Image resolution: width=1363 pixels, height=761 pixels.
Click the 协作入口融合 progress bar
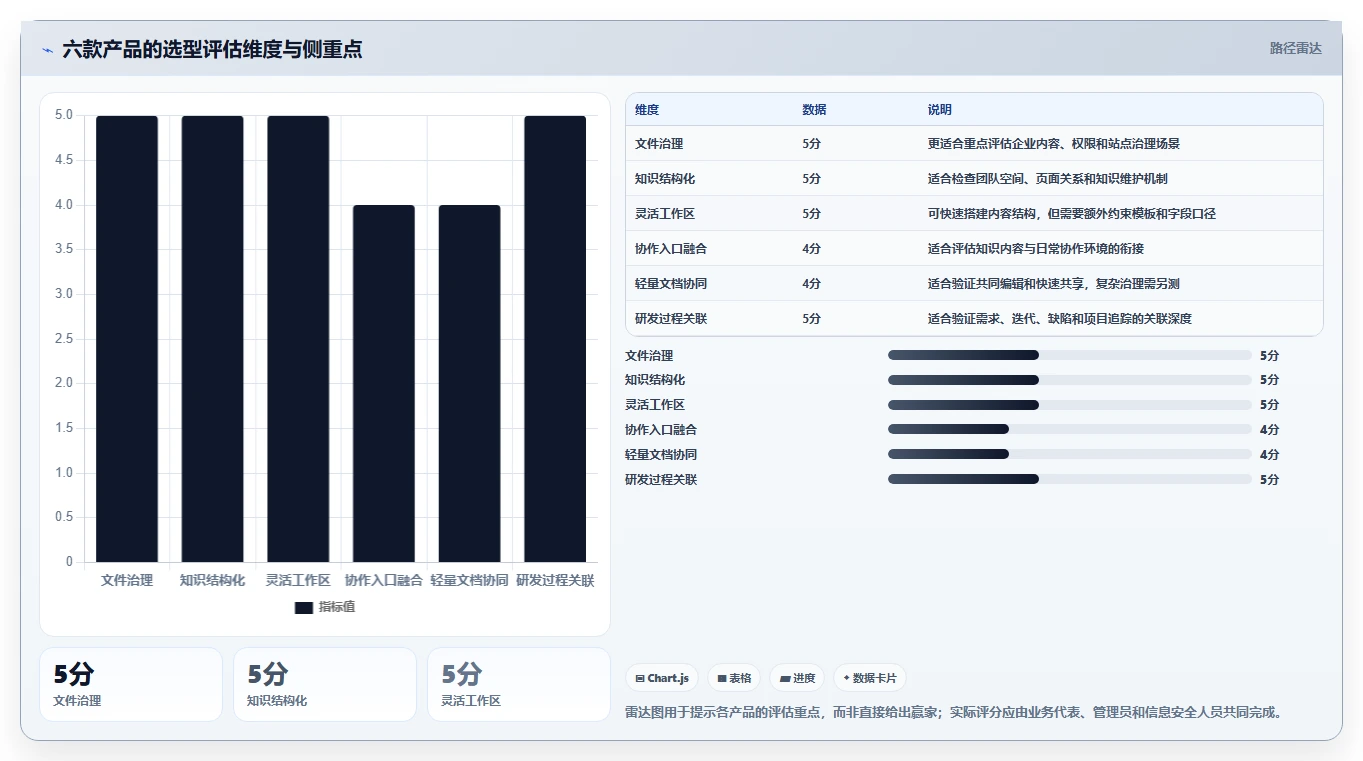point(1070,429)
